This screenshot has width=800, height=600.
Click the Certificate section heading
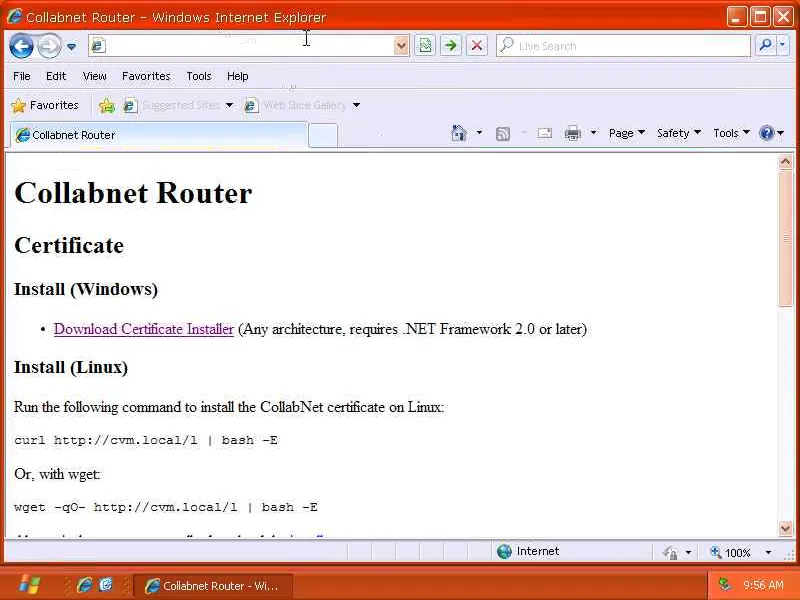(x=69, y=245)
